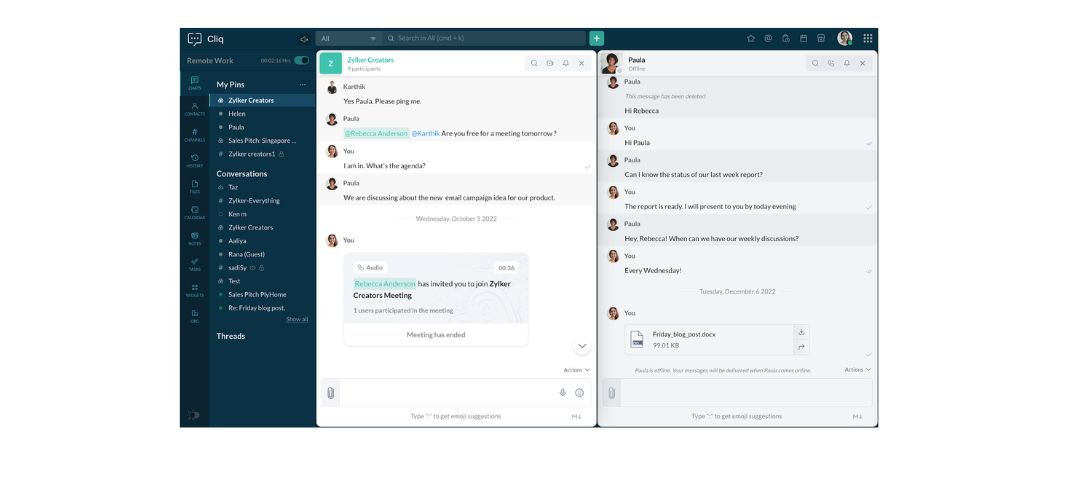Click the Show all conversations link
Screen dimensions: 1075x500
297,319
